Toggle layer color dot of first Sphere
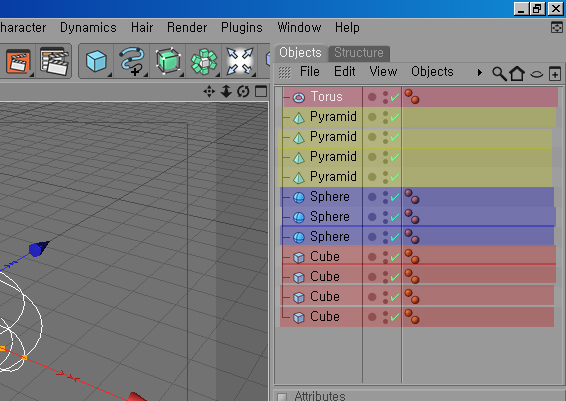The height and width of the screenshot is (401, 566). [x=372, y=197]
